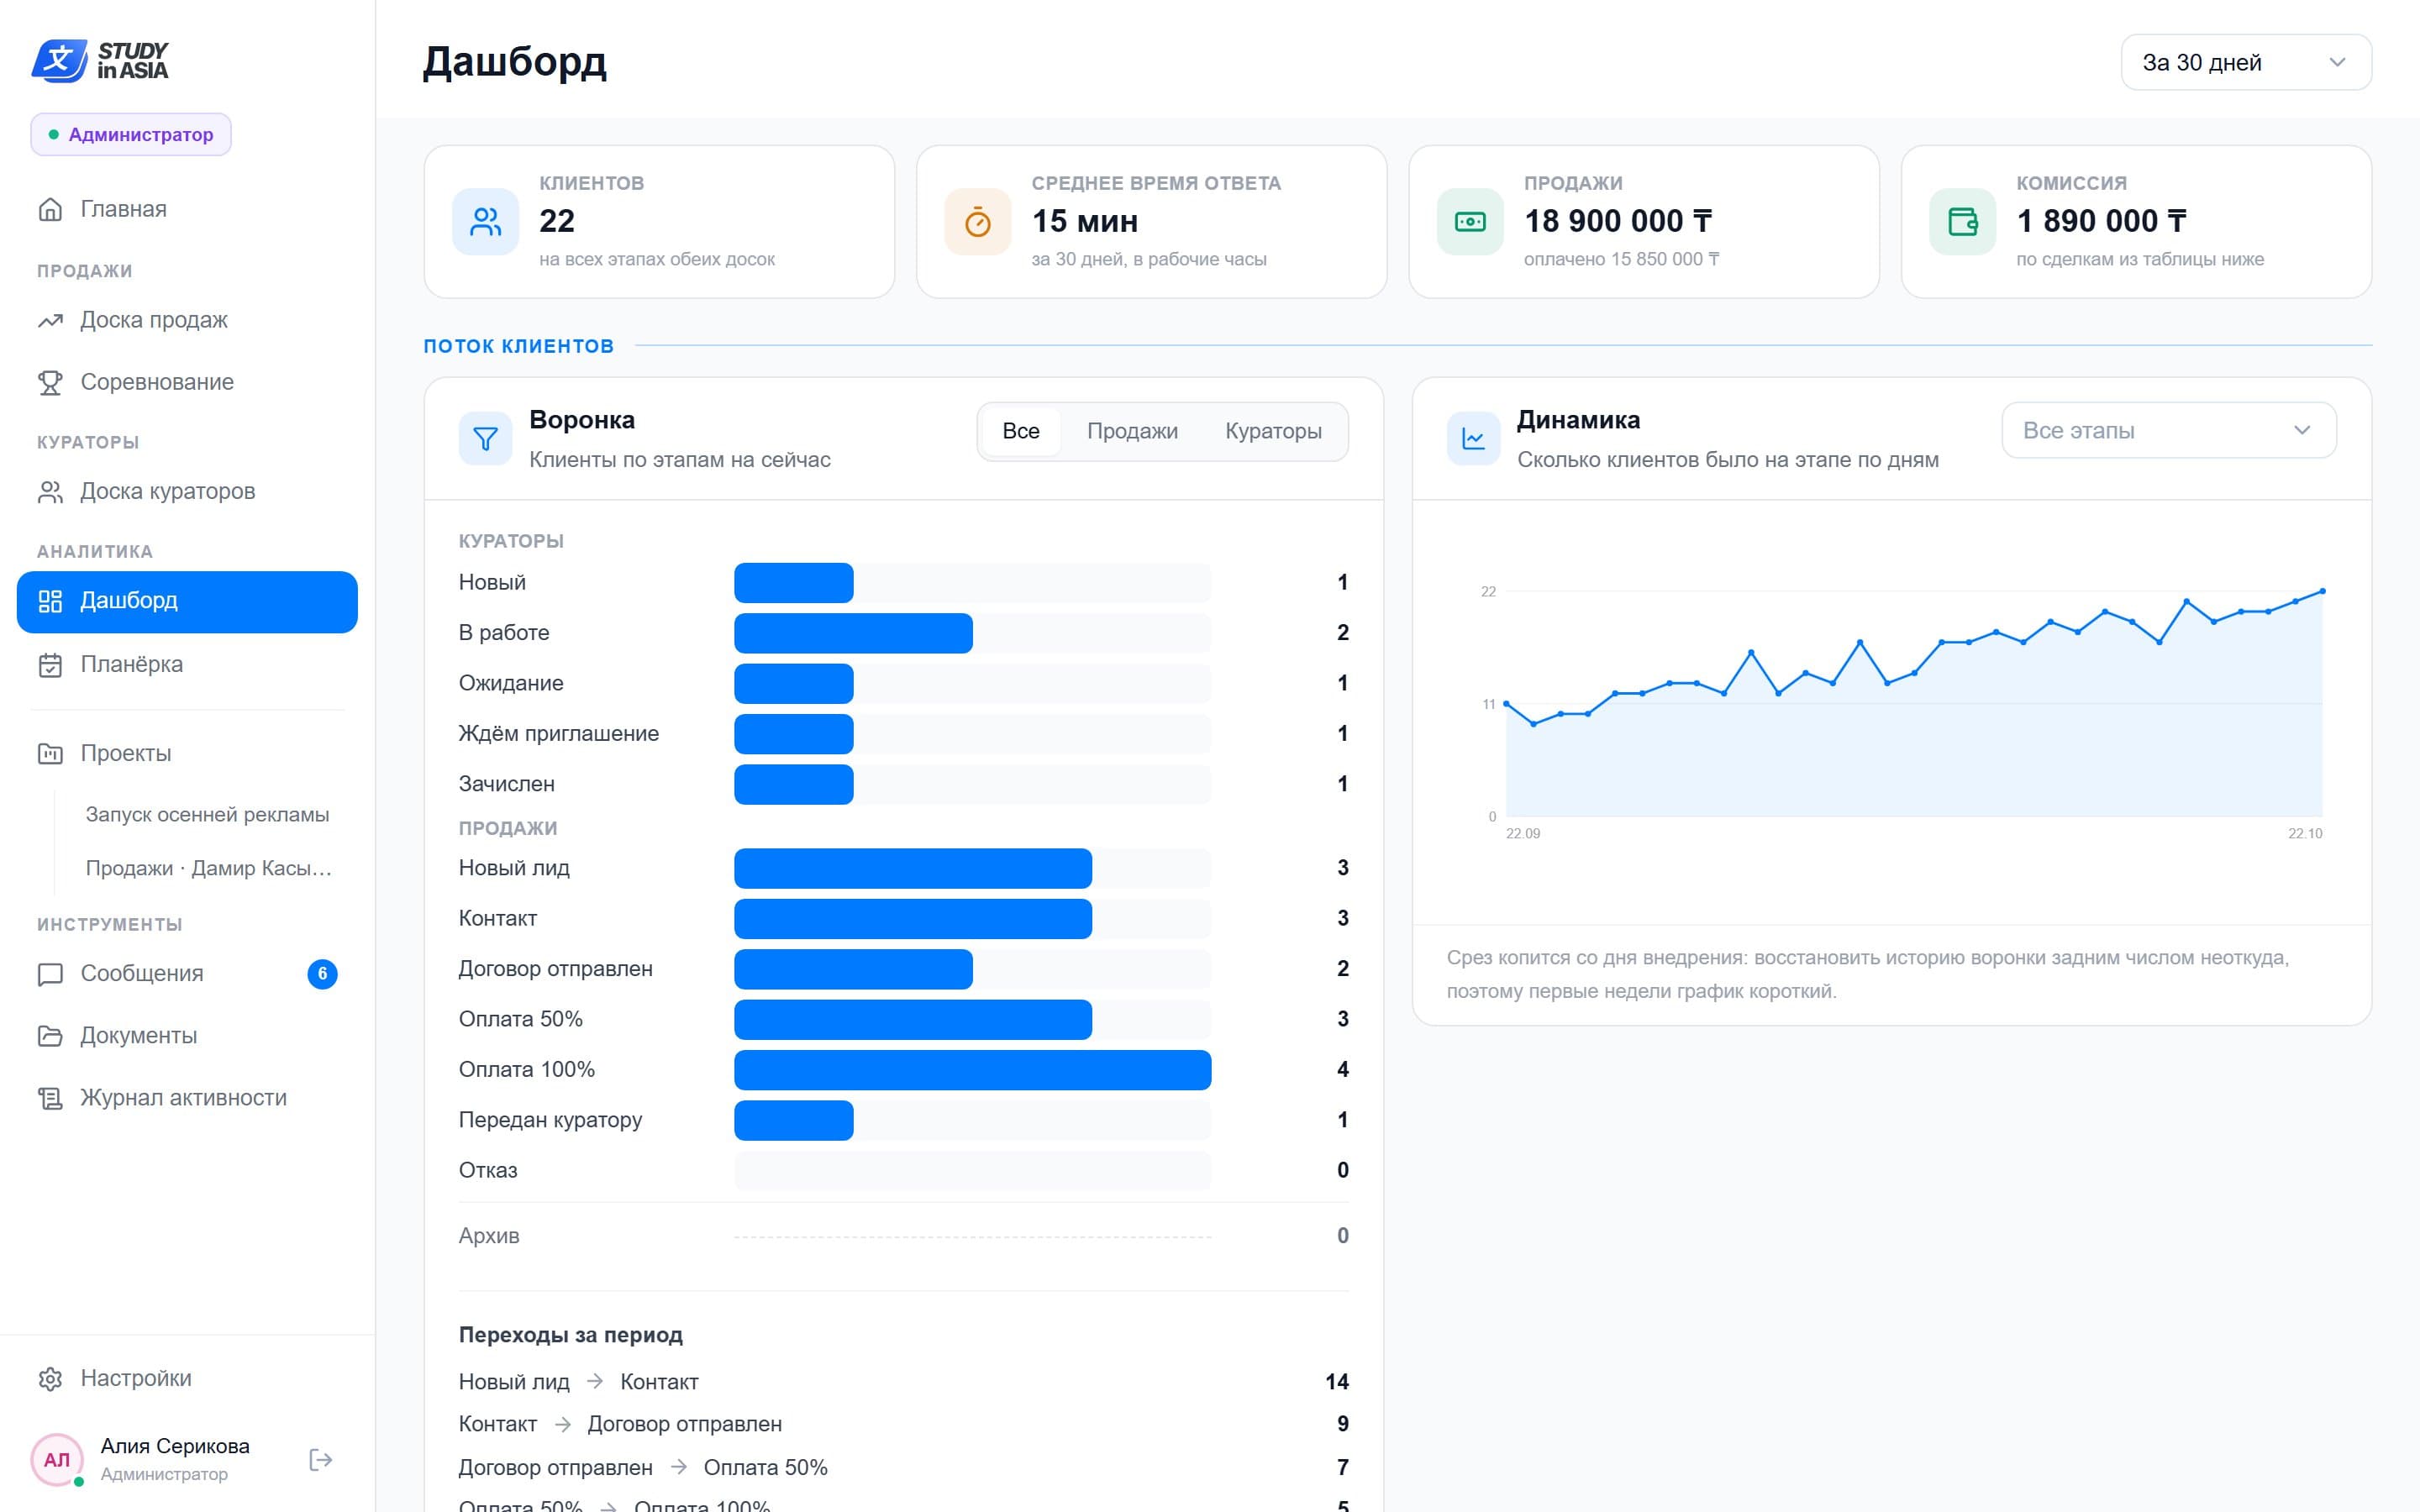The image size is (2420, 1512).
Task: Click the grid icon beside Дашборд
Action: (x=50, y=601)
